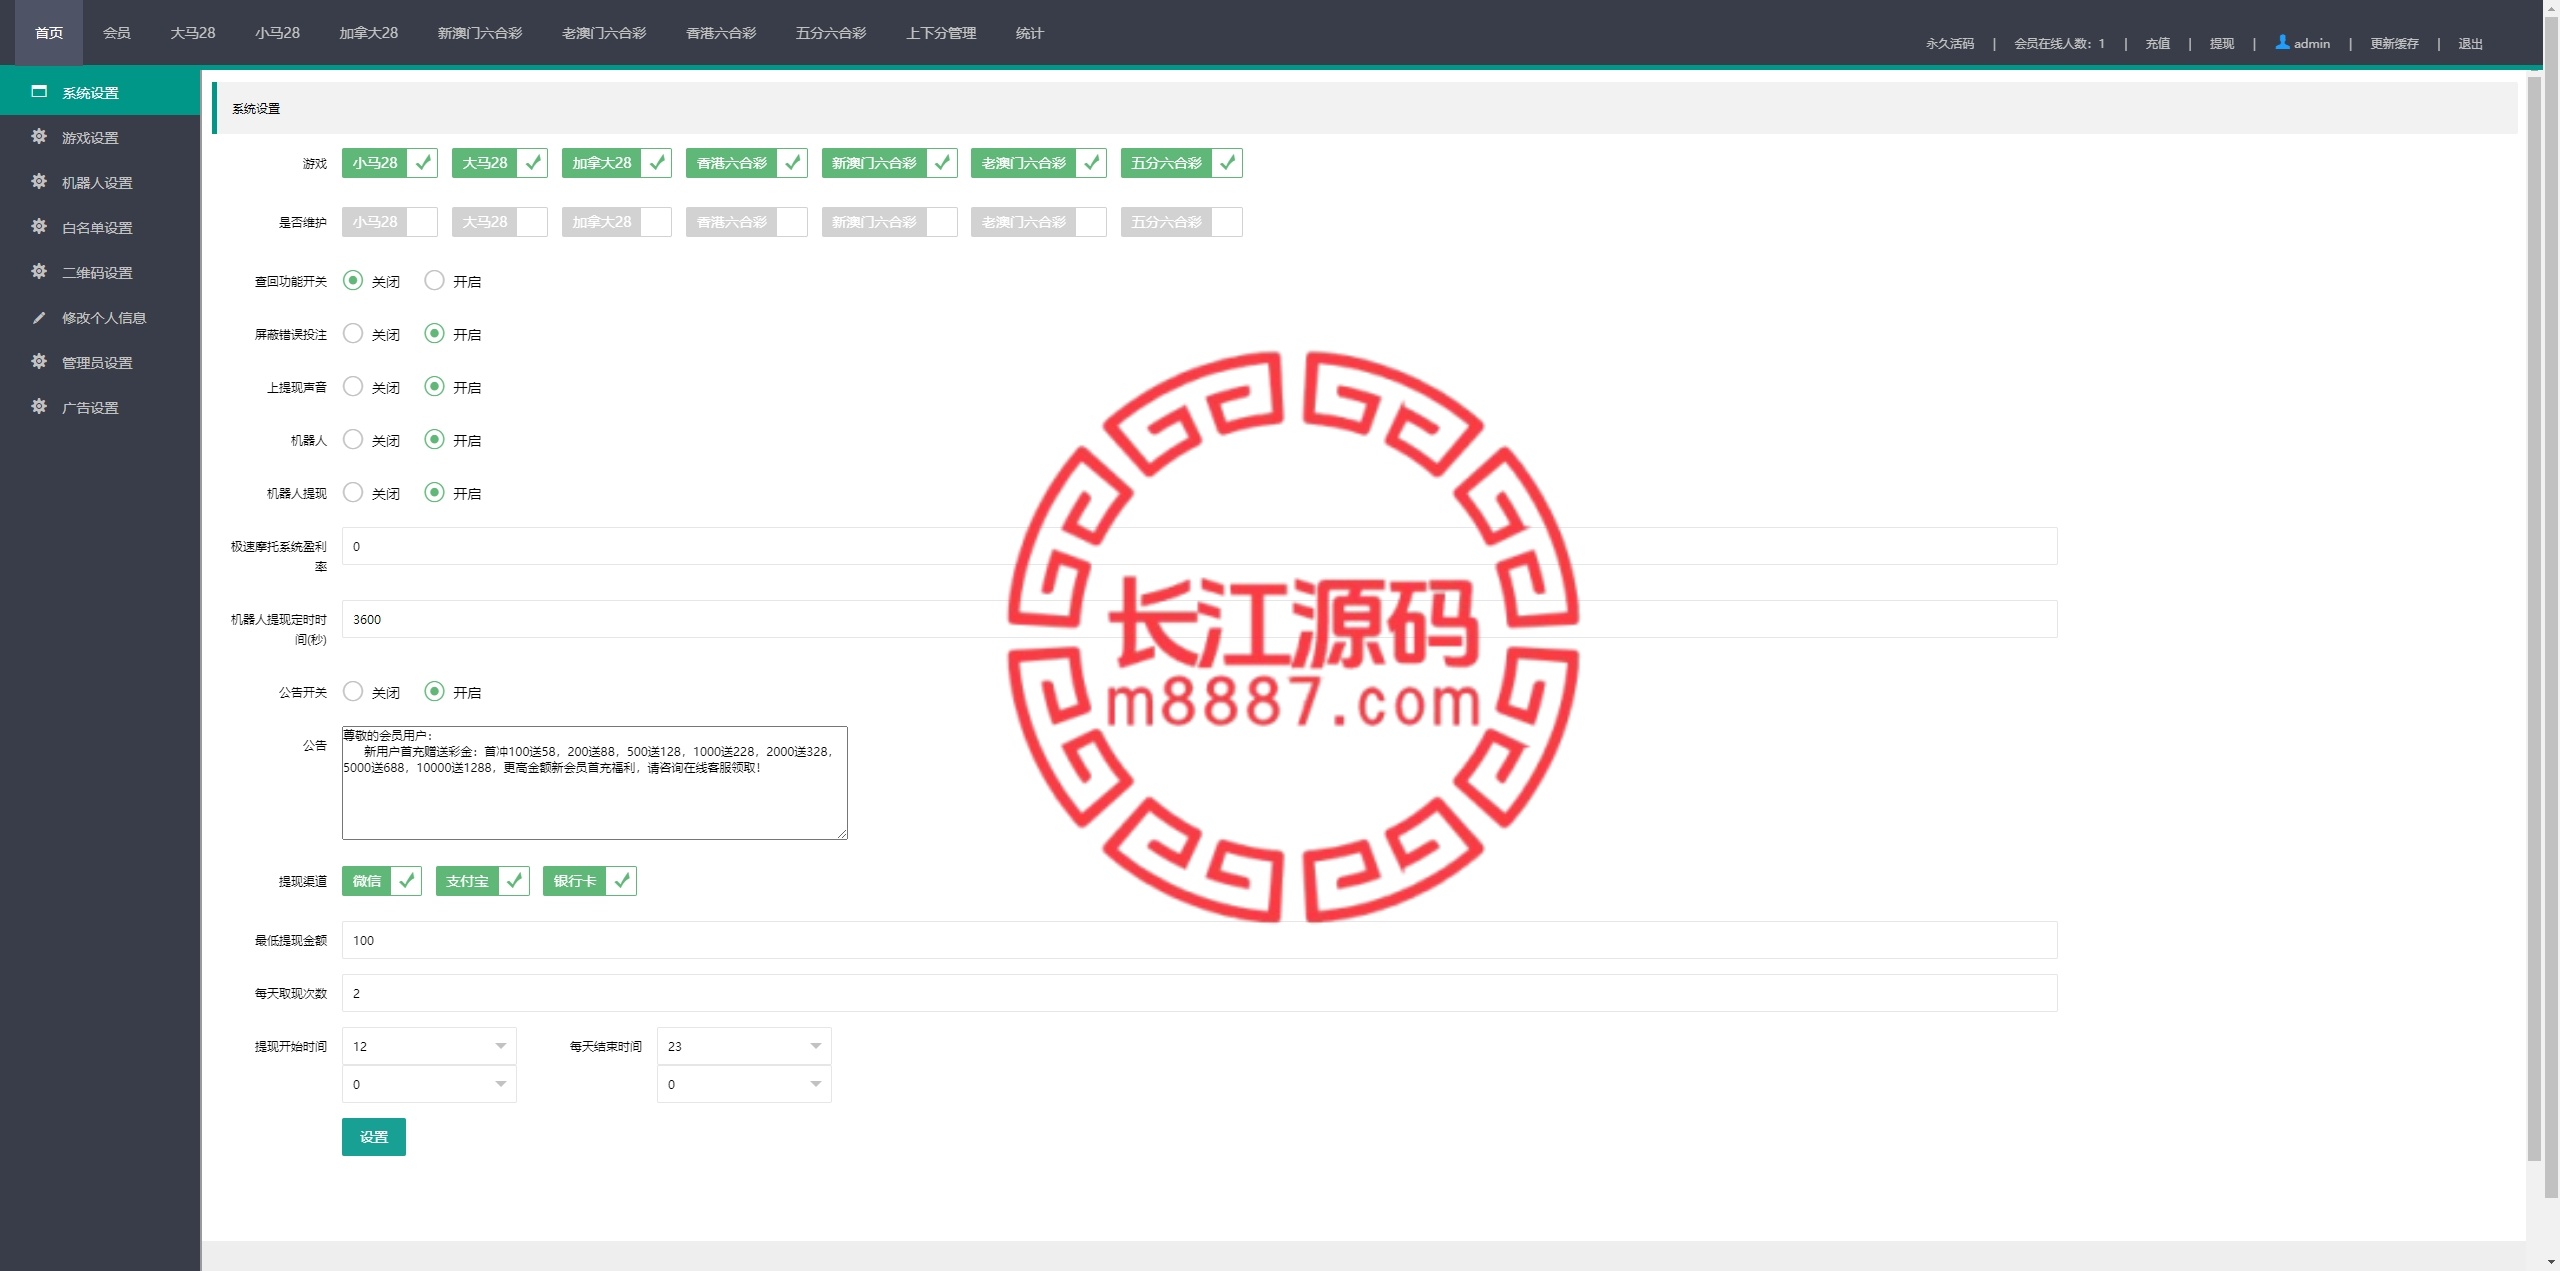The height and width of the screenshot is (1271, 2560).
Task: Click the 充值 header link
Action: point(2158,43)
